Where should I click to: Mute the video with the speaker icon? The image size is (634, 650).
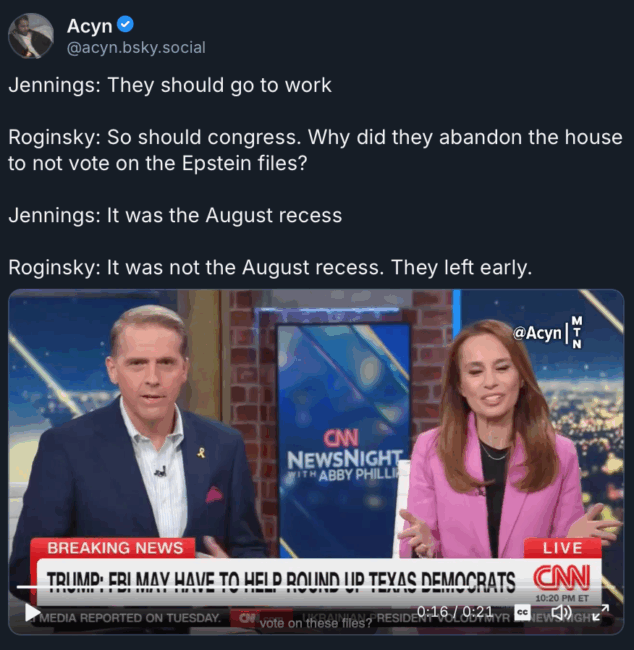point(561,612)
